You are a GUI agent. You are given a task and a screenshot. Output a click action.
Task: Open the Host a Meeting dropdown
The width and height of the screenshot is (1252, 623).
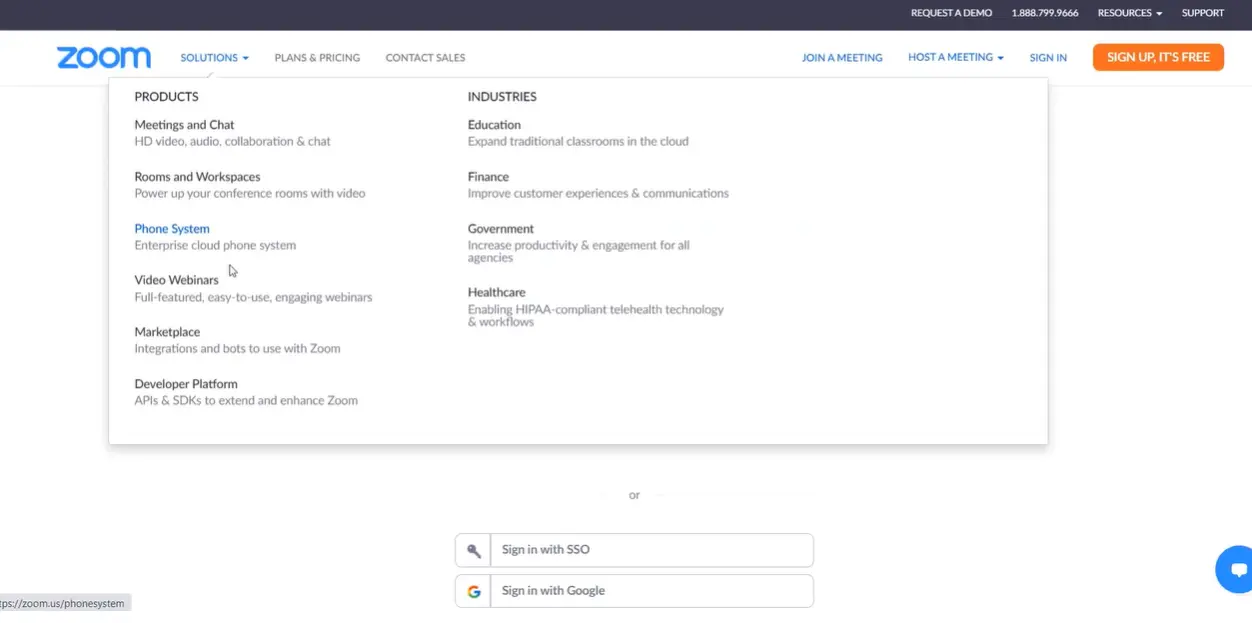[x=955, y=58]
